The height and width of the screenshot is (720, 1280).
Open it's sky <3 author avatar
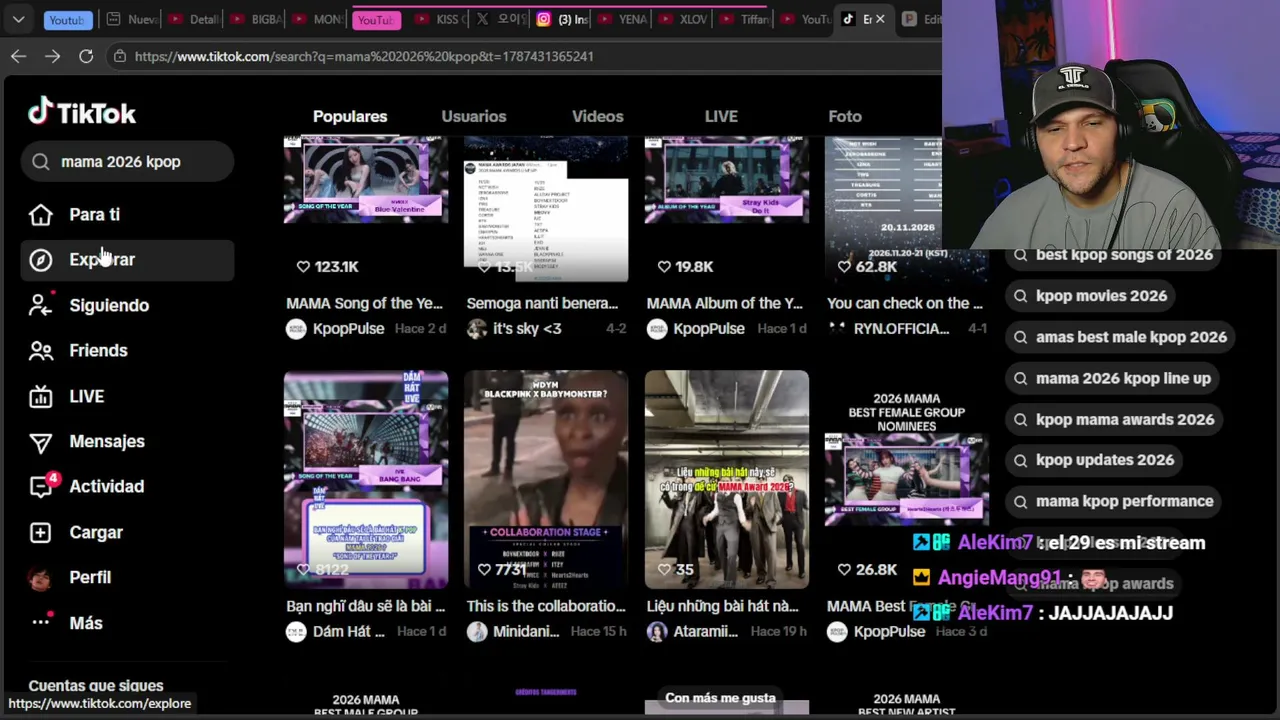[x=476, y=329]
